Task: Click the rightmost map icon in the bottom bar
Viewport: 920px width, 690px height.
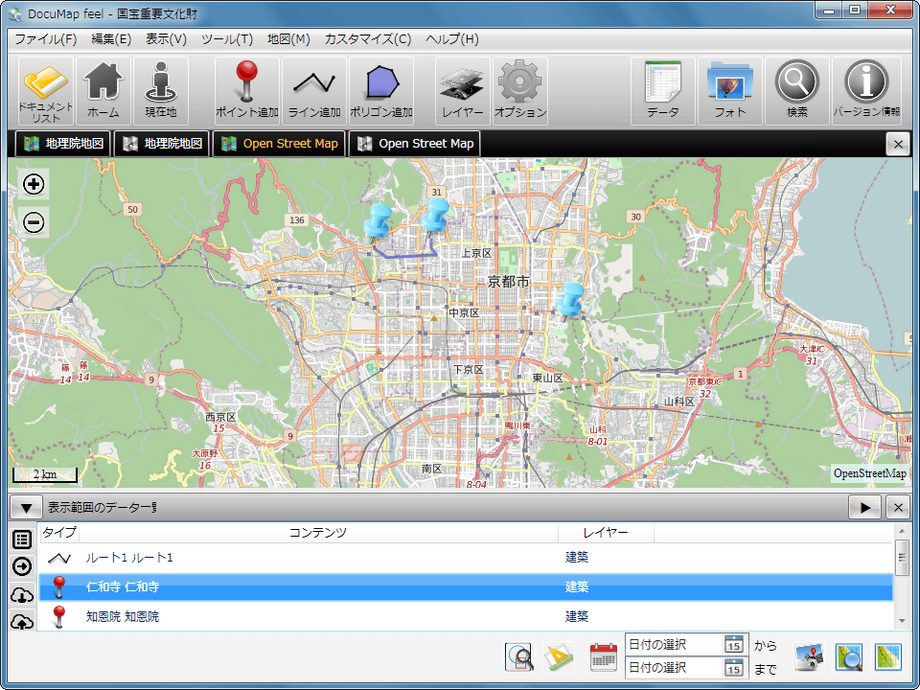Action: tap(888, 657)
